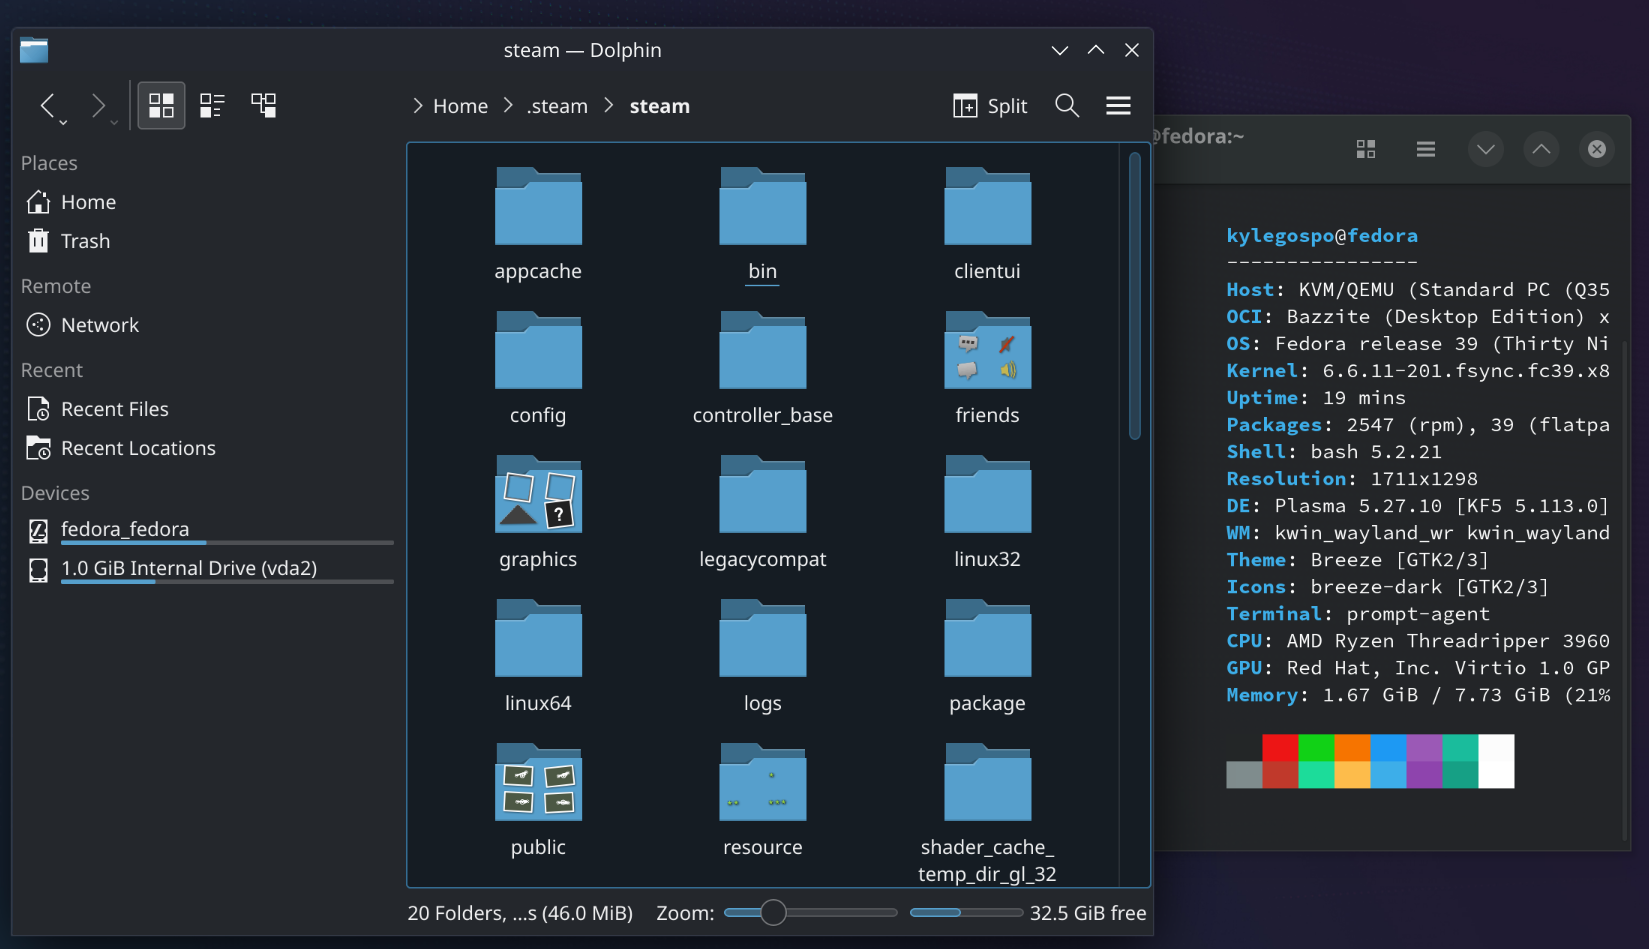Screen dimensions: 1649x949
Task: Switch to Details tree view mode
Action: coord(264,105)
